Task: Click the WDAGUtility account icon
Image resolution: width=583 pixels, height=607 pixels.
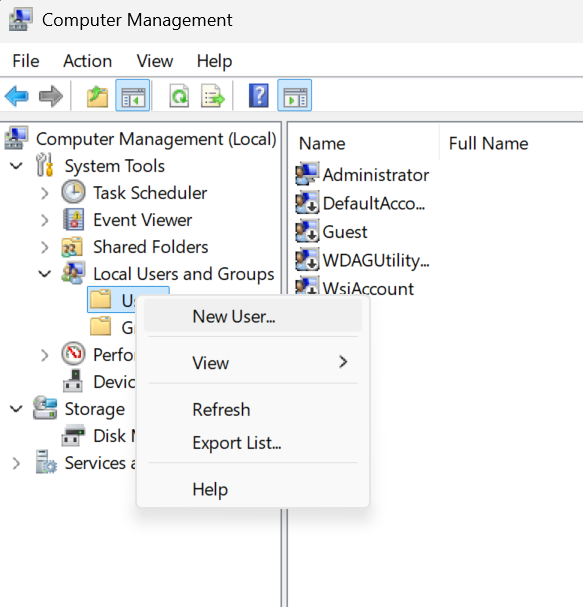Action: (x=307, y=260)
